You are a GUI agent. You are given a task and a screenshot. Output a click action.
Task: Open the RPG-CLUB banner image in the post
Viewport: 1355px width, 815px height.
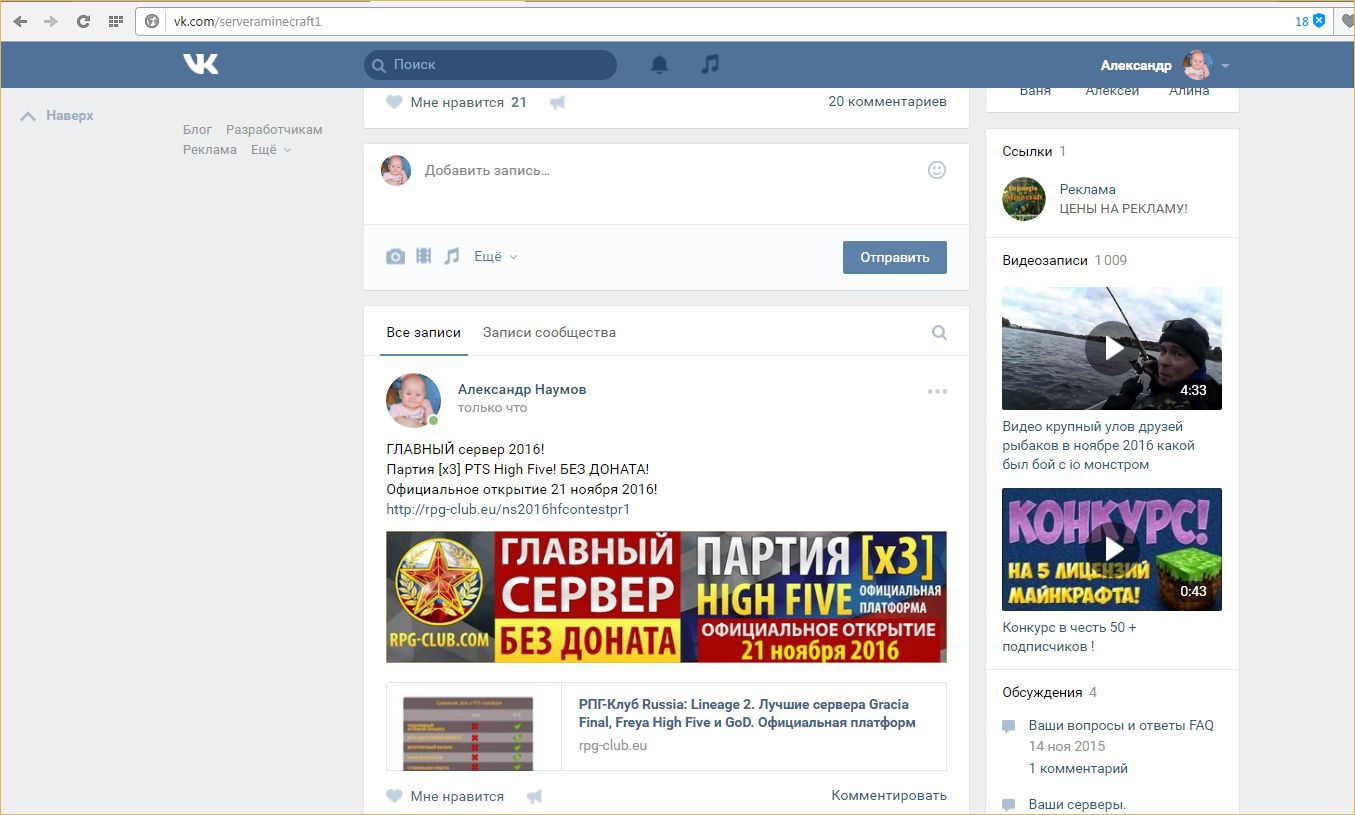[666, 597]
